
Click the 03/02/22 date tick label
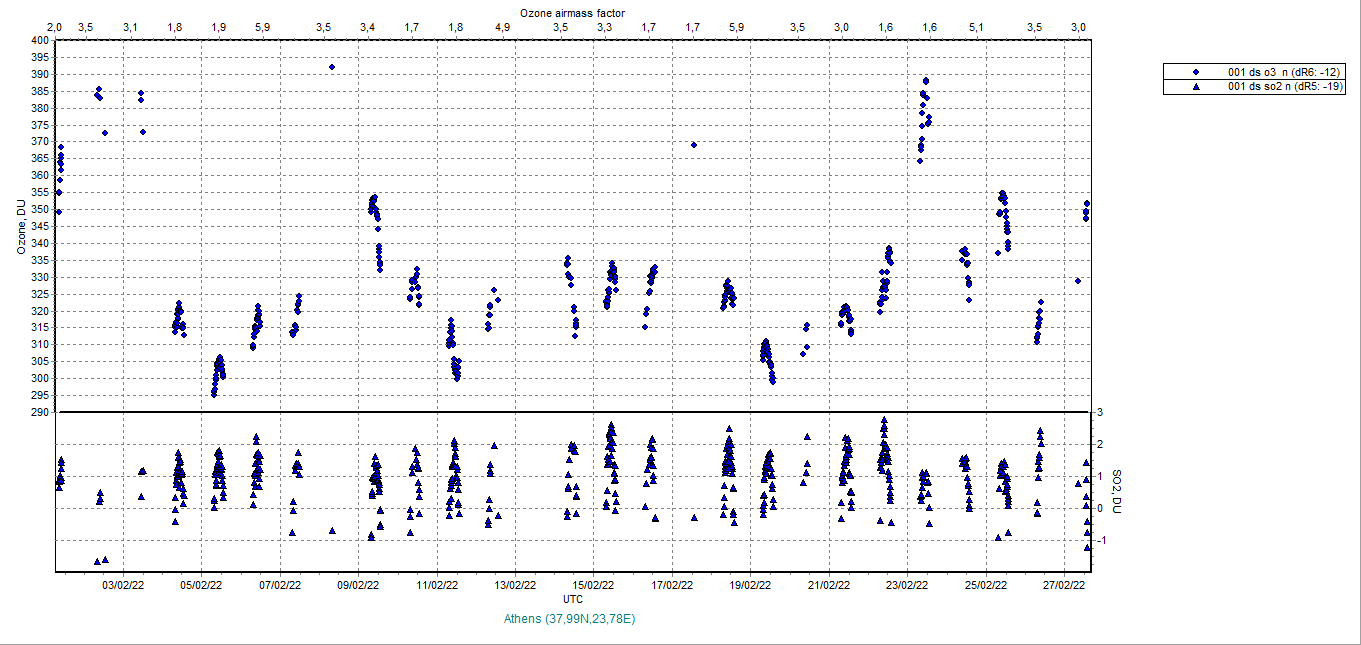coord(123,584)
